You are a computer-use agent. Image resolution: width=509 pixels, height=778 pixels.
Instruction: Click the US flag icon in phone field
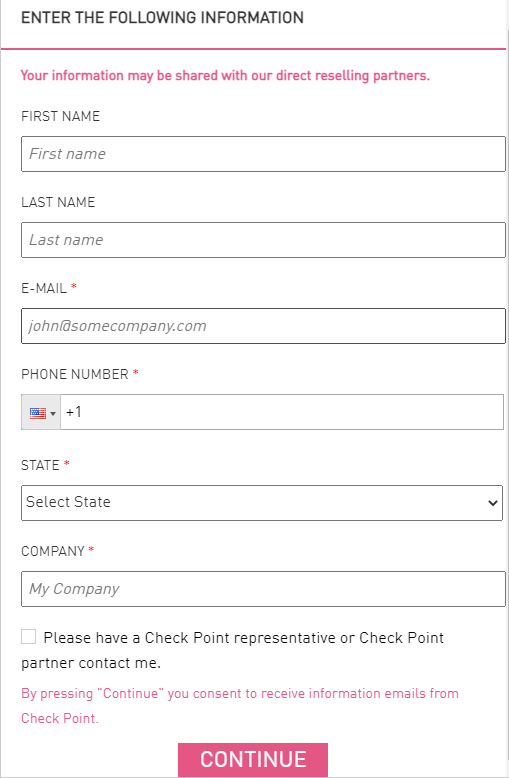pyautogui.click(x=38, y=413)
